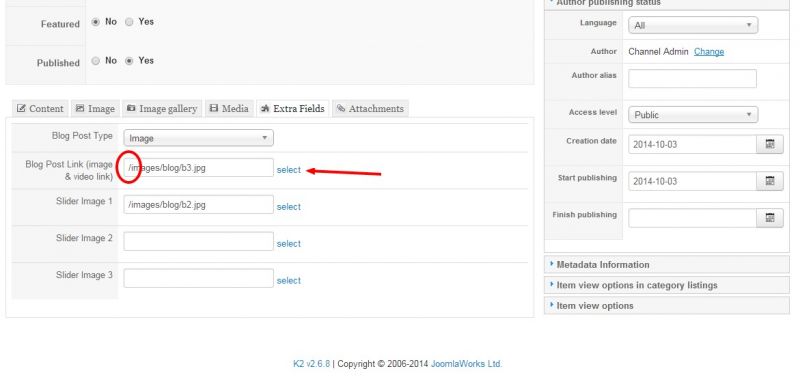Click the Channel Admin author name
The image size is (800, 384).
tap(658, 52)
